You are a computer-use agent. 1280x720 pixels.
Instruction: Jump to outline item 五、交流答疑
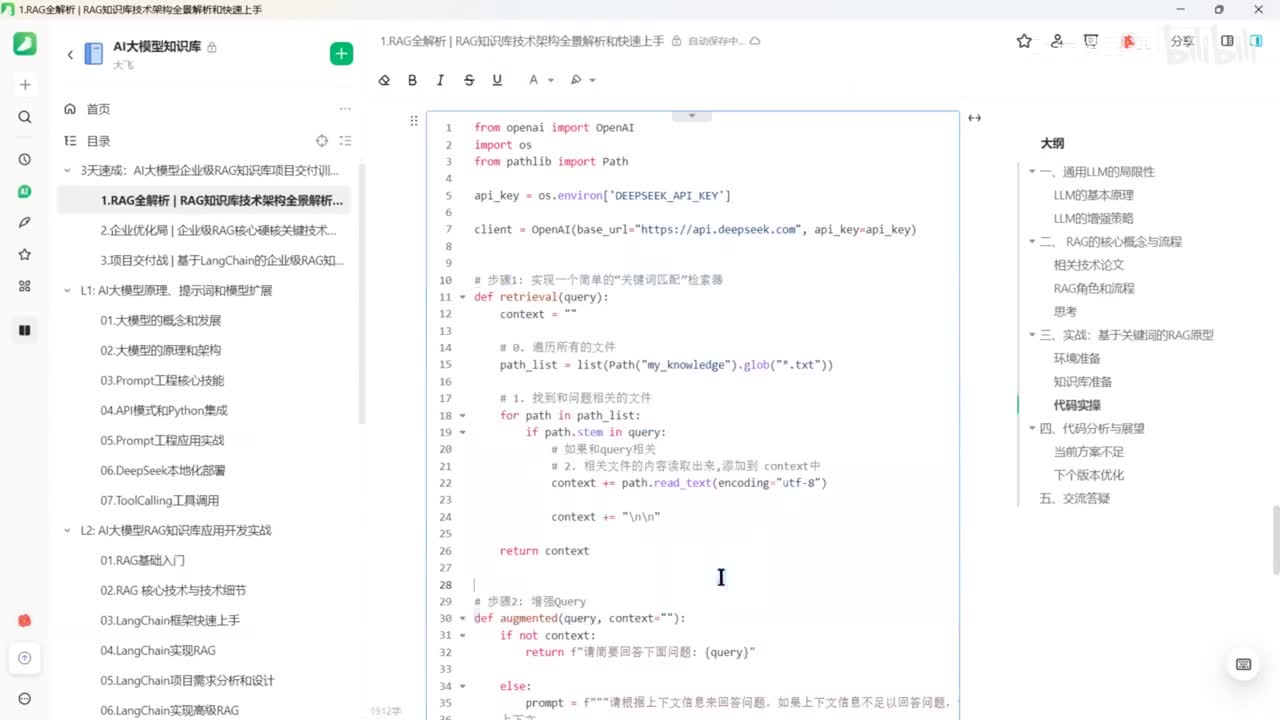pos(1075,498)
